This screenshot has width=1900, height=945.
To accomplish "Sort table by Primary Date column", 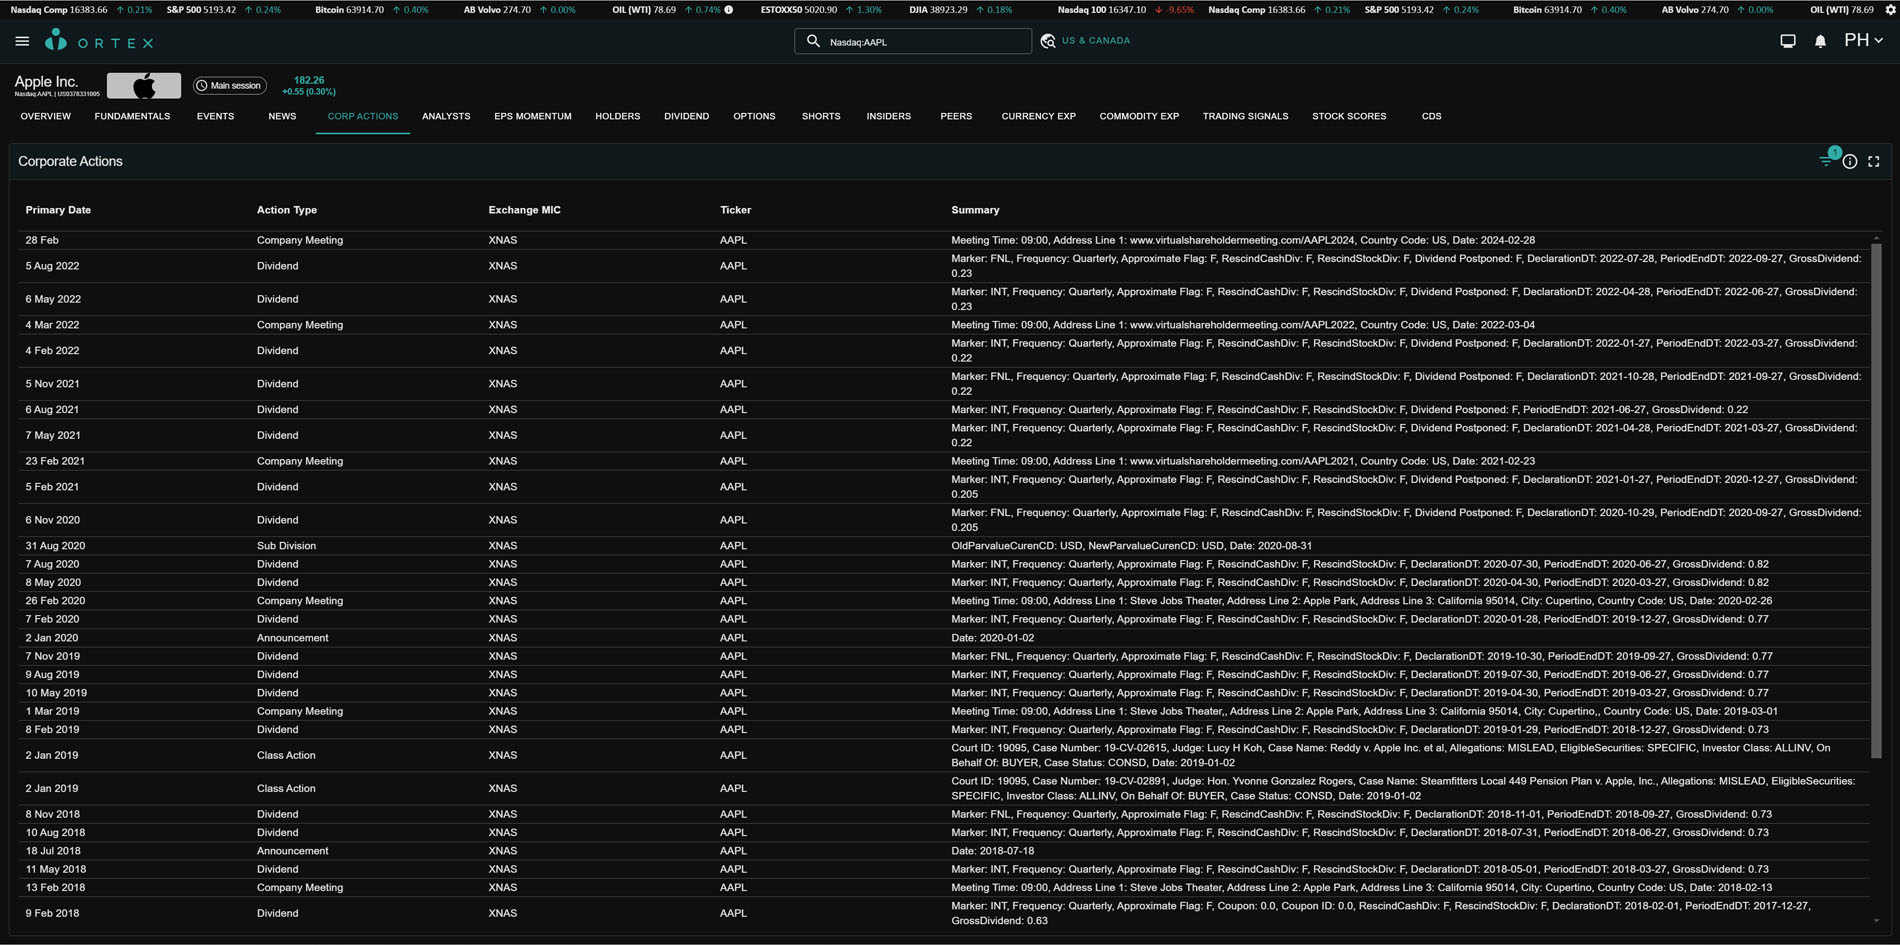I will (58, 210).
